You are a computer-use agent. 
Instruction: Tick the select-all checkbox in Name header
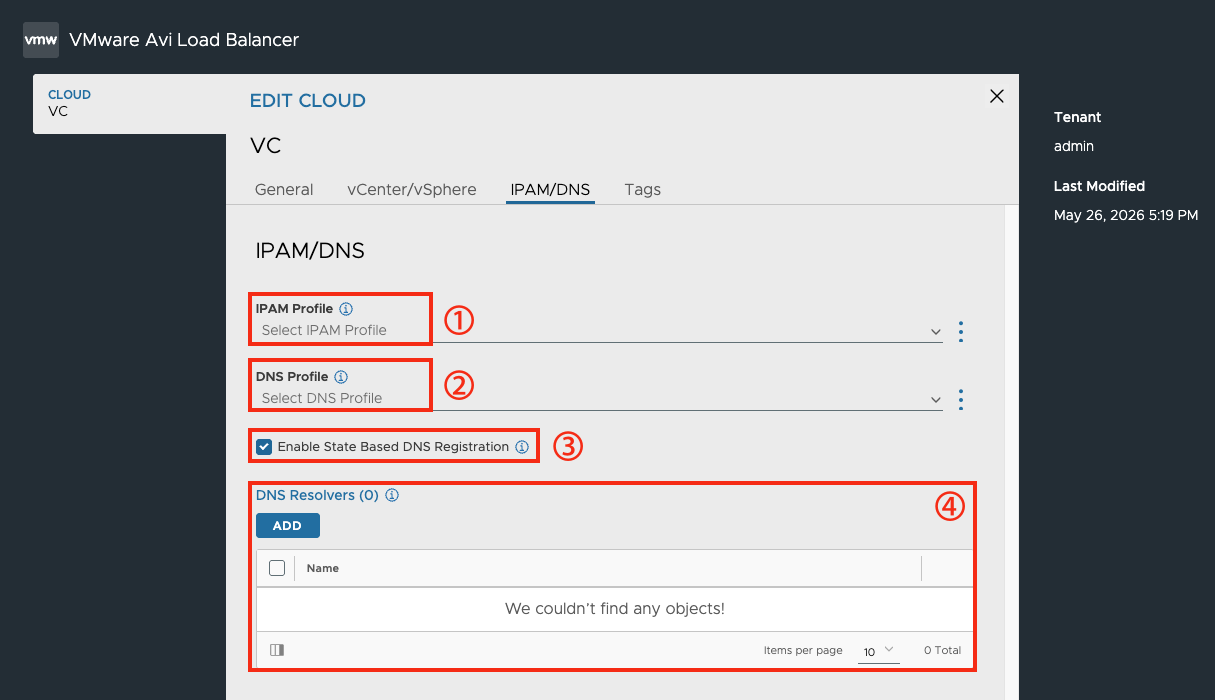pyautogui.click(x=278, y=568)
